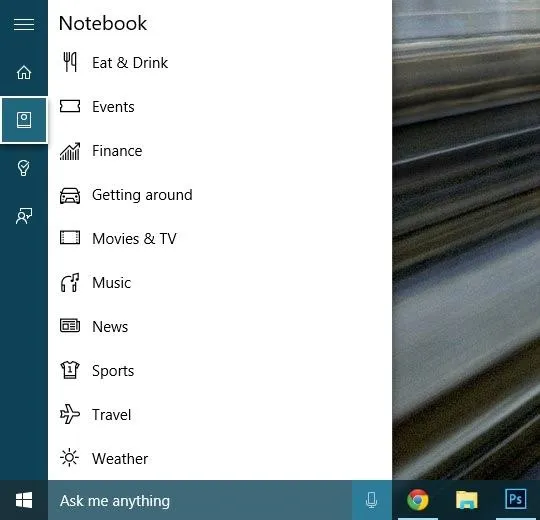Screen dimensions: 540x520
Task: Open Travel notebook settings
Action: point(220,415)
